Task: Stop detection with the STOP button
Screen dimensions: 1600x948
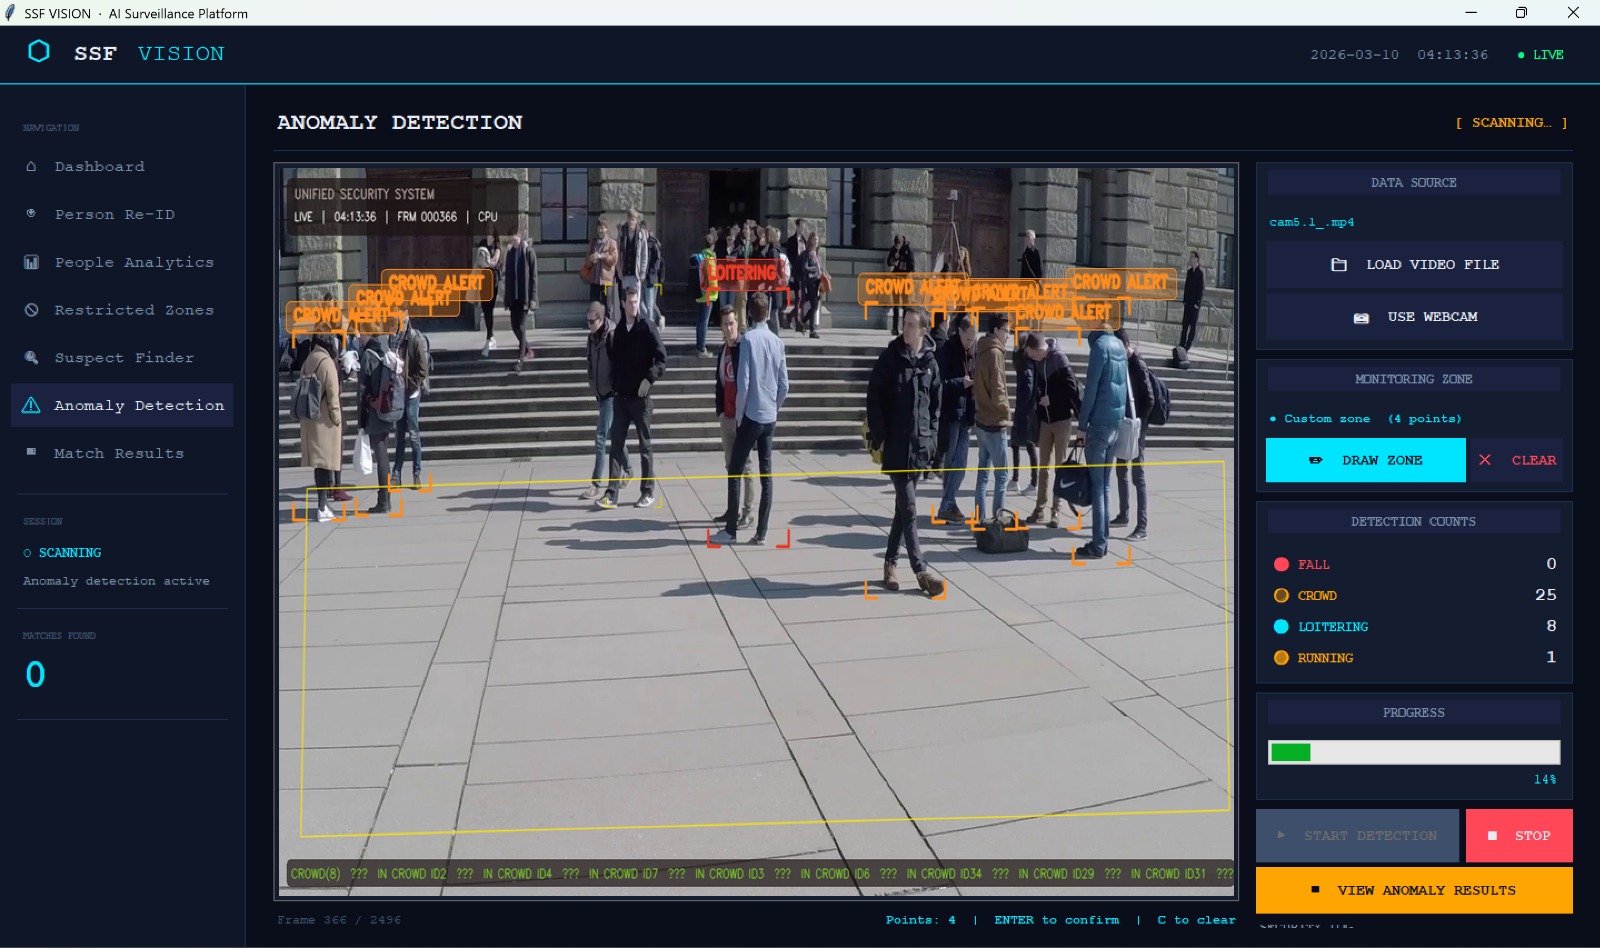Action: coord(1519,835)
